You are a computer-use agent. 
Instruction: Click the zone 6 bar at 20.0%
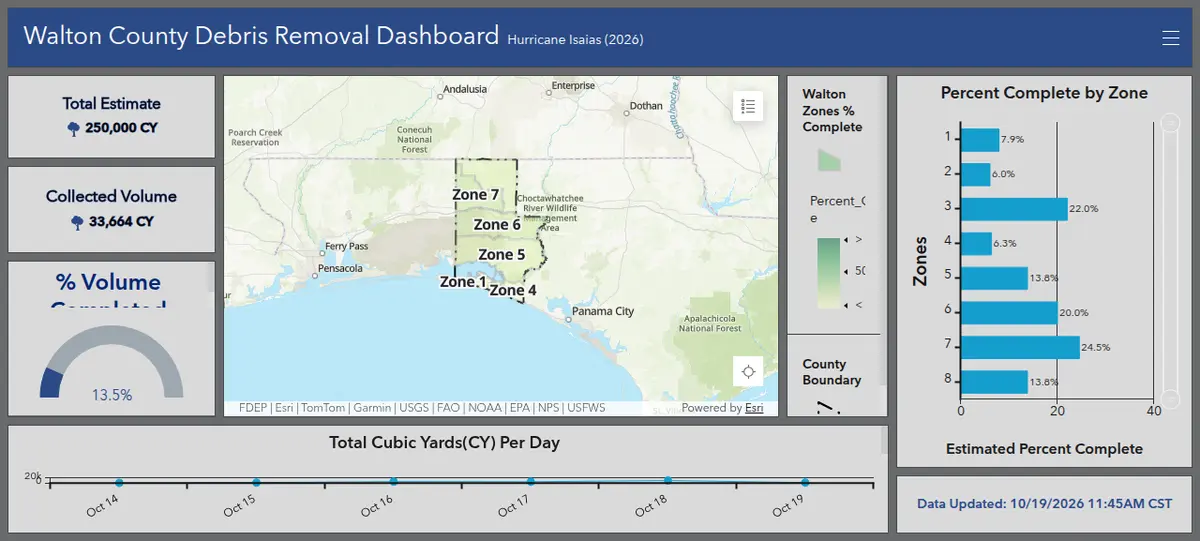1009,312
